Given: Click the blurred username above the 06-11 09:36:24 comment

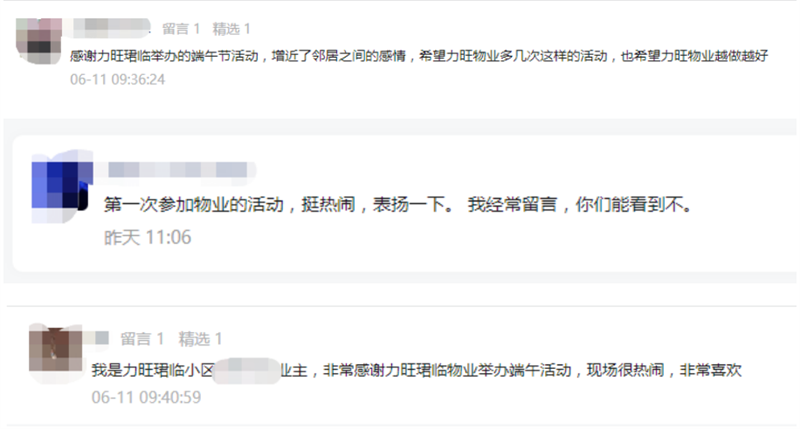Looking at the screenshot, I should coord(112,28).
